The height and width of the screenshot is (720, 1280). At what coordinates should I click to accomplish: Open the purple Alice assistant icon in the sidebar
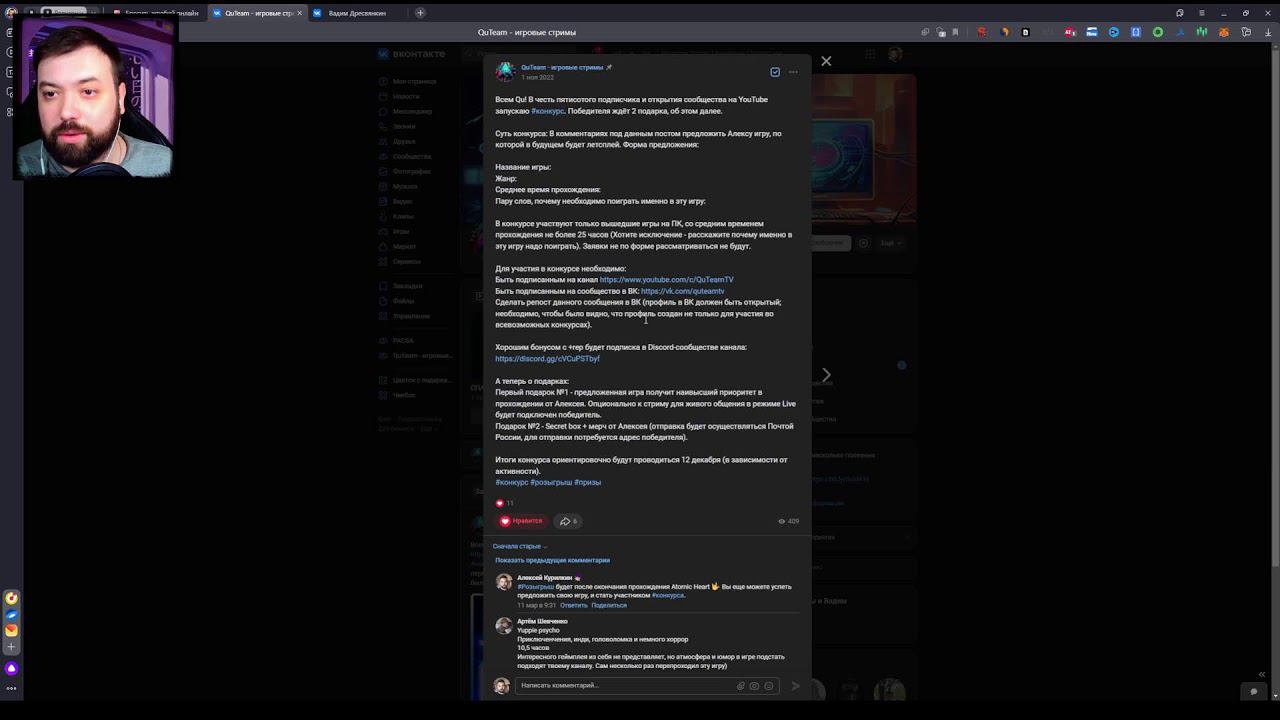tap(11, 668)
